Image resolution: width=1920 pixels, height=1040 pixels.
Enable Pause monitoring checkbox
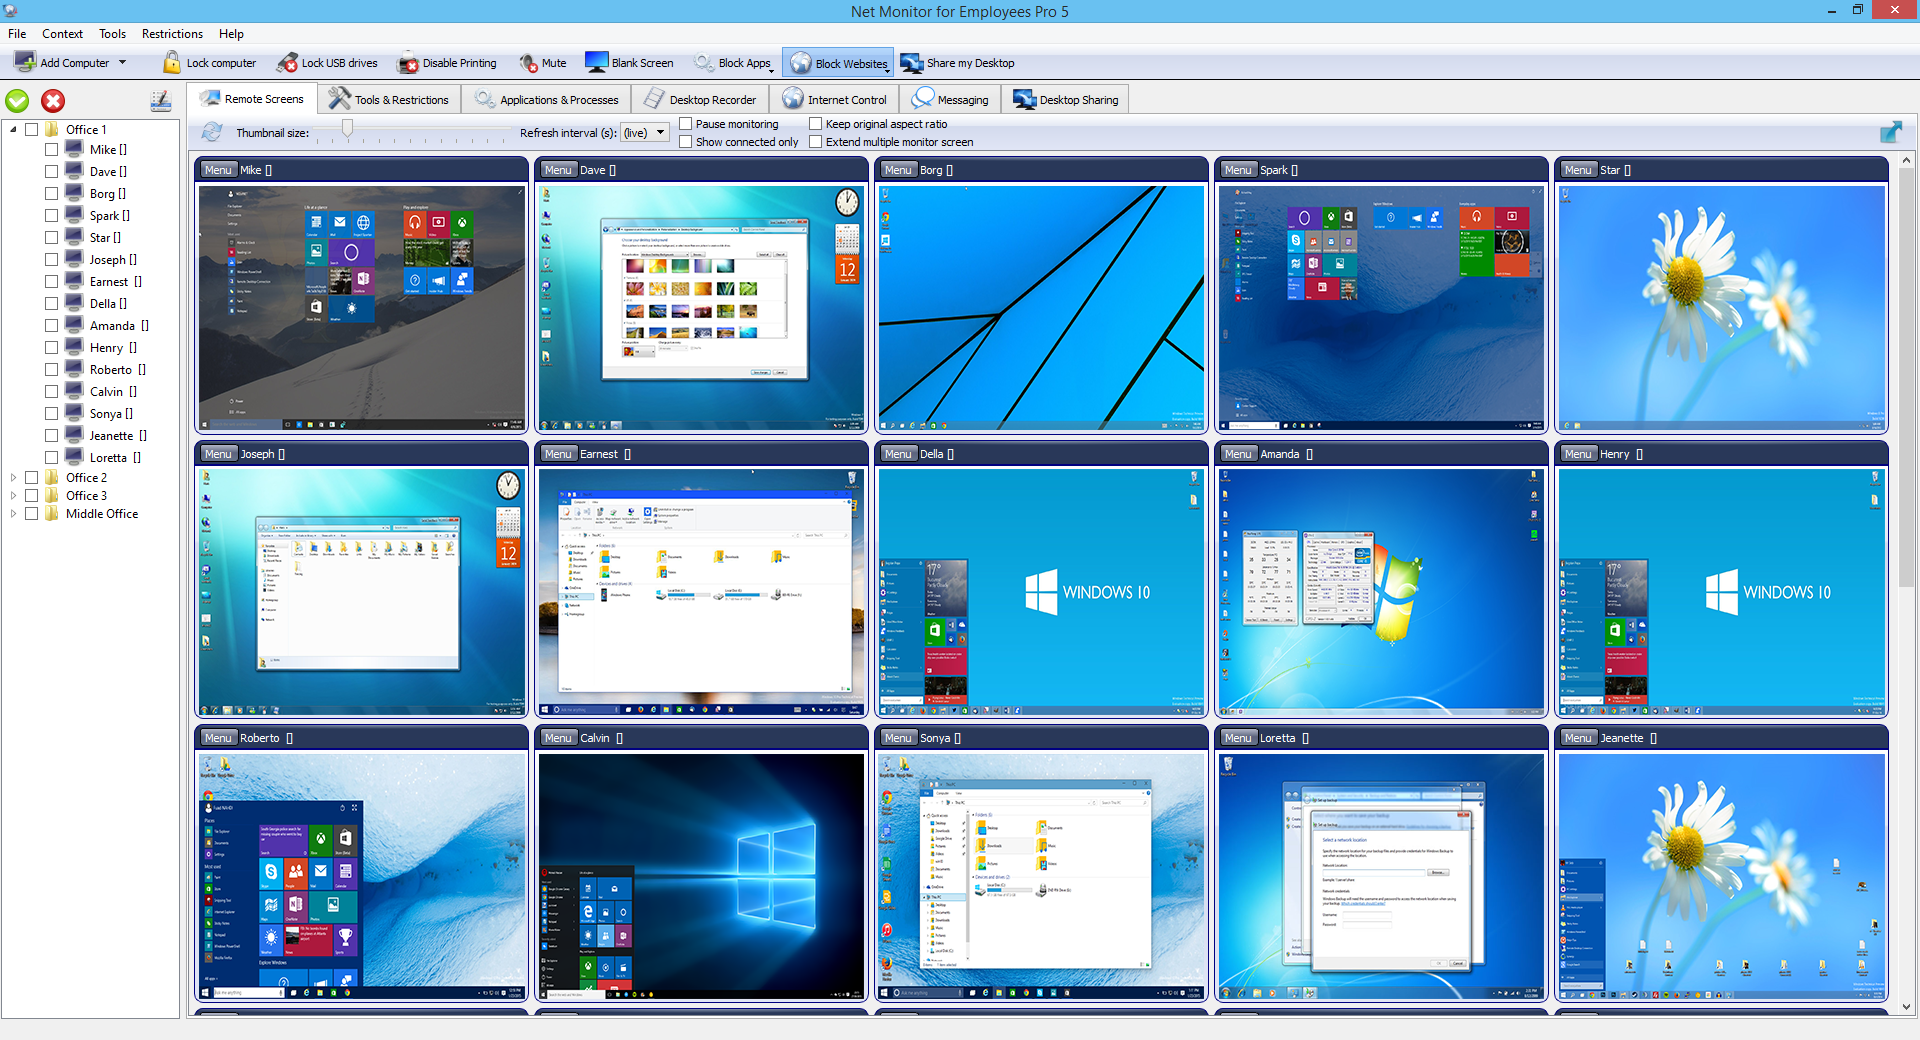pos(686,124)
